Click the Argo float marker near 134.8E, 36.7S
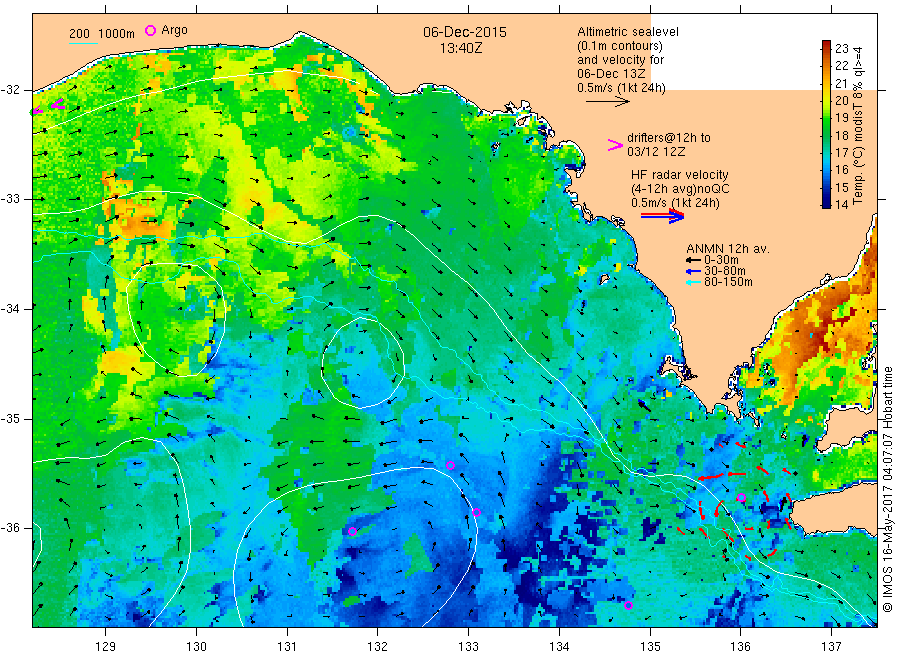The width and height of the screenshot is (900, 660). click(x=629, y=605)
